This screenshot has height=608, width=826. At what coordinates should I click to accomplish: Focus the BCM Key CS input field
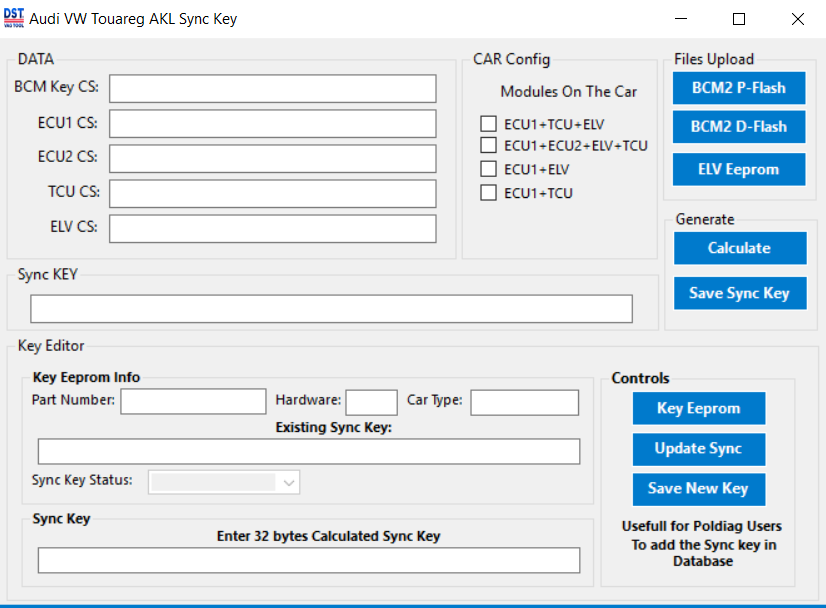pyautogui.click(x=272, y=89)
